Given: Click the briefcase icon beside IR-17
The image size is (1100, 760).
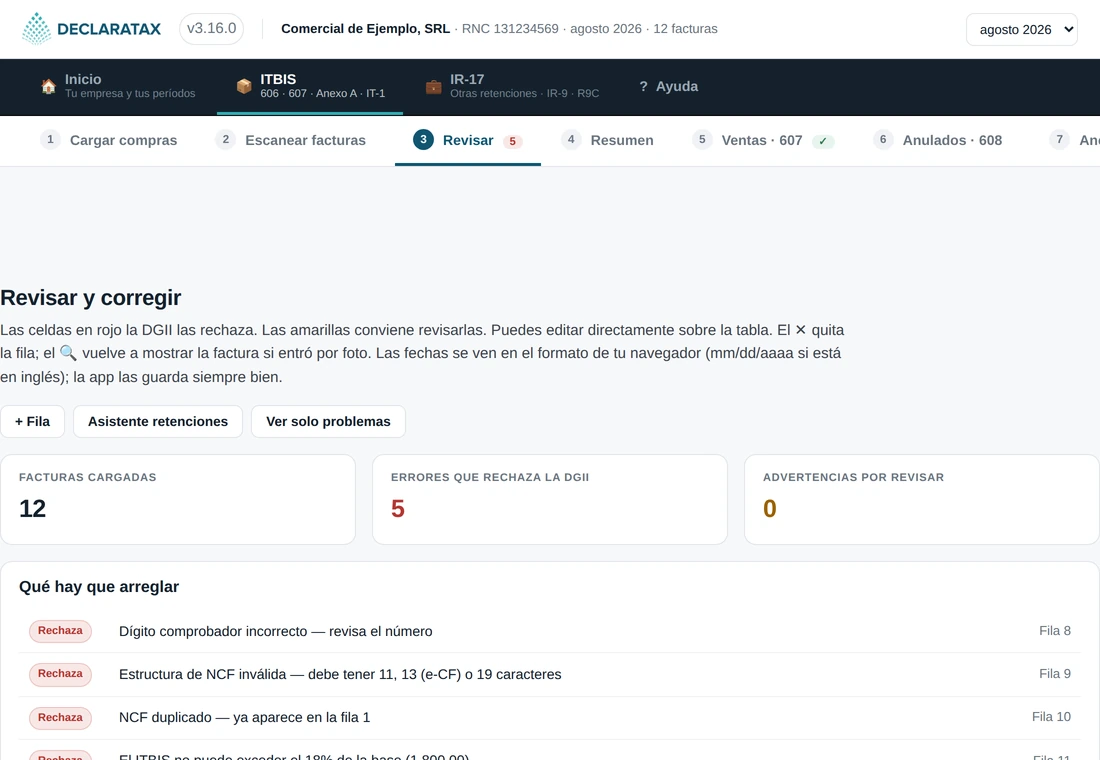Looking at the screenshot, I should pos(434,86).
